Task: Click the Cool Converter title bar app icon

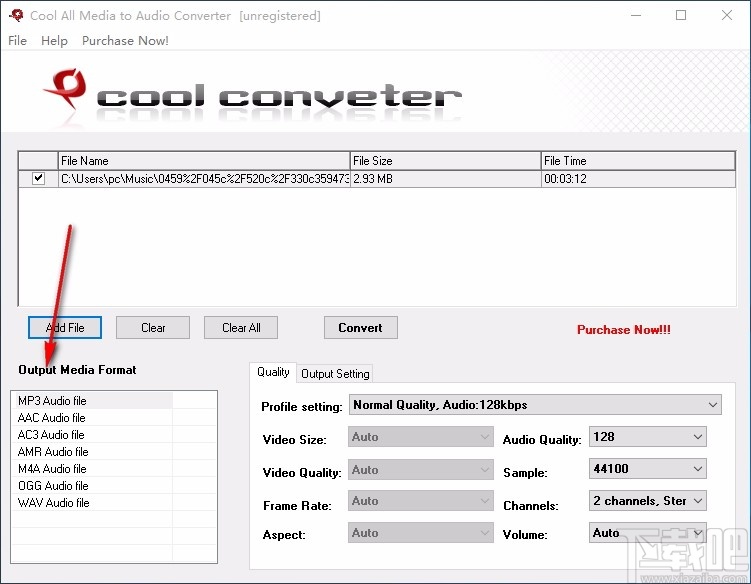Action: click(16, 15)
